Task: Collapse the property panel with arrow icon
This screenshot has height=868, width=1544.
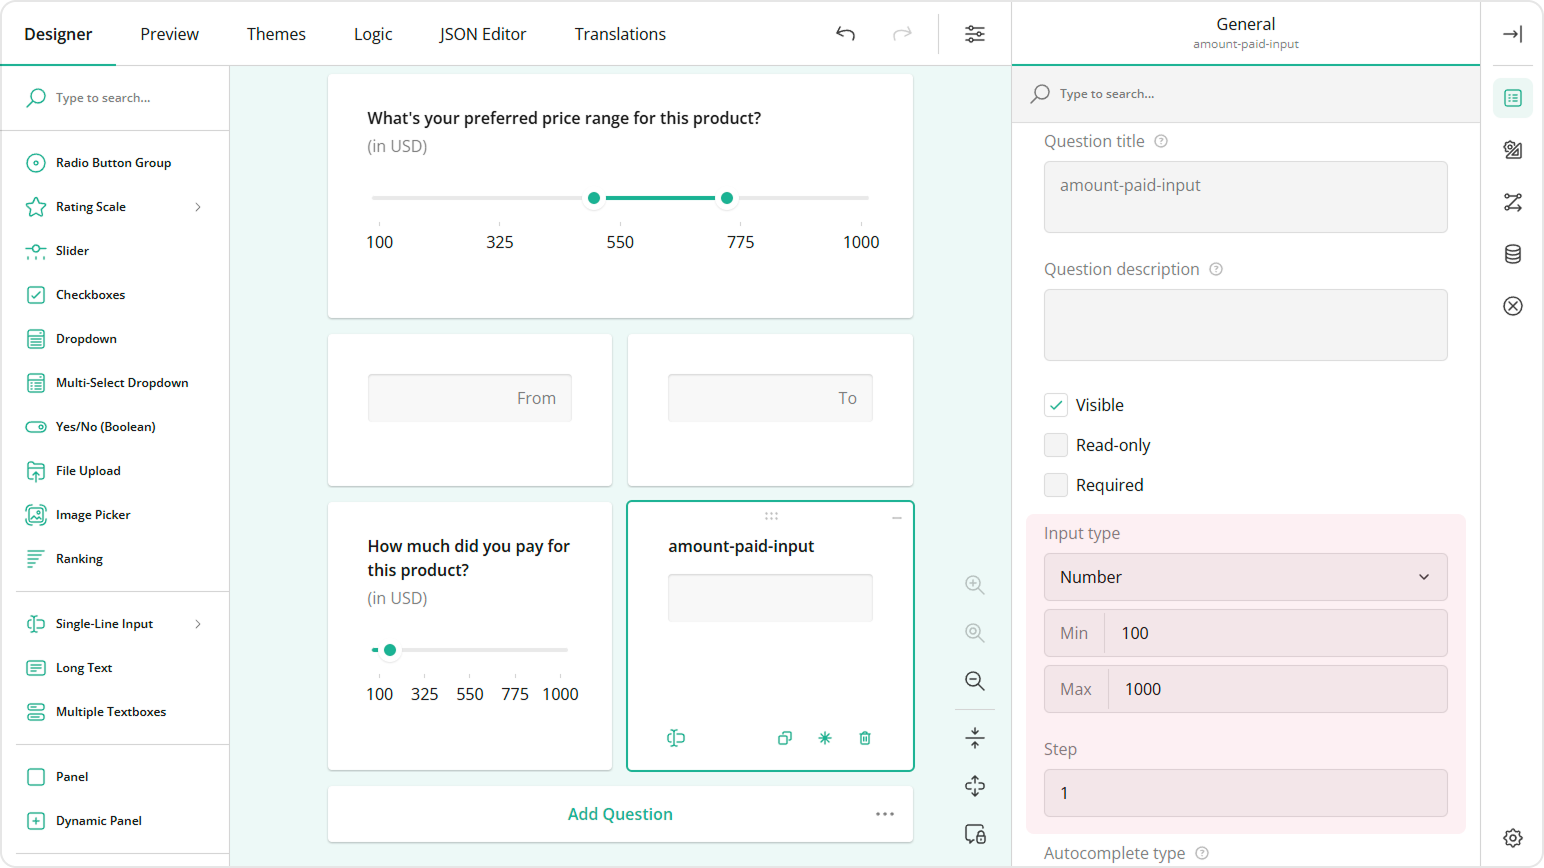Action: click(1512, 34)
